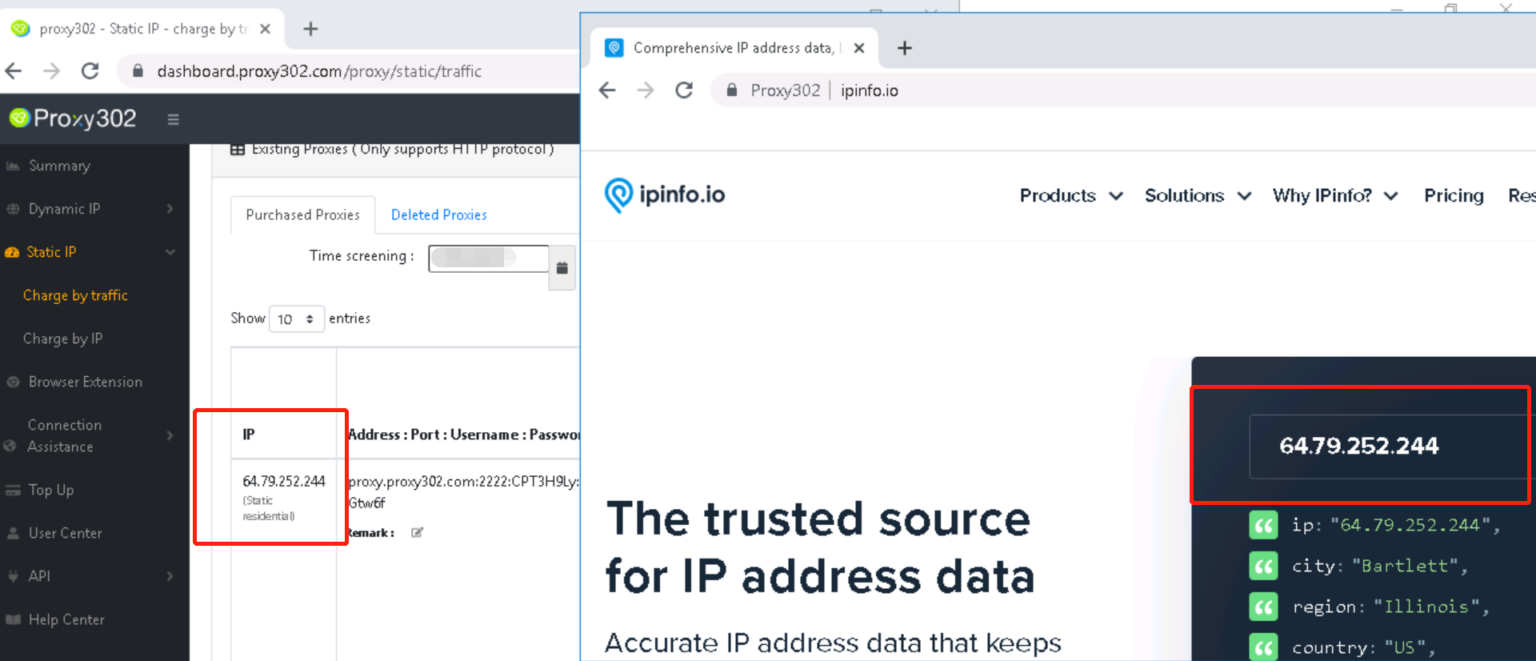This screenshot has width=1536, height=661.
Task: Switch to the Deleted Proxies tab
Action: pyautogui.click(x=438, y=215)
